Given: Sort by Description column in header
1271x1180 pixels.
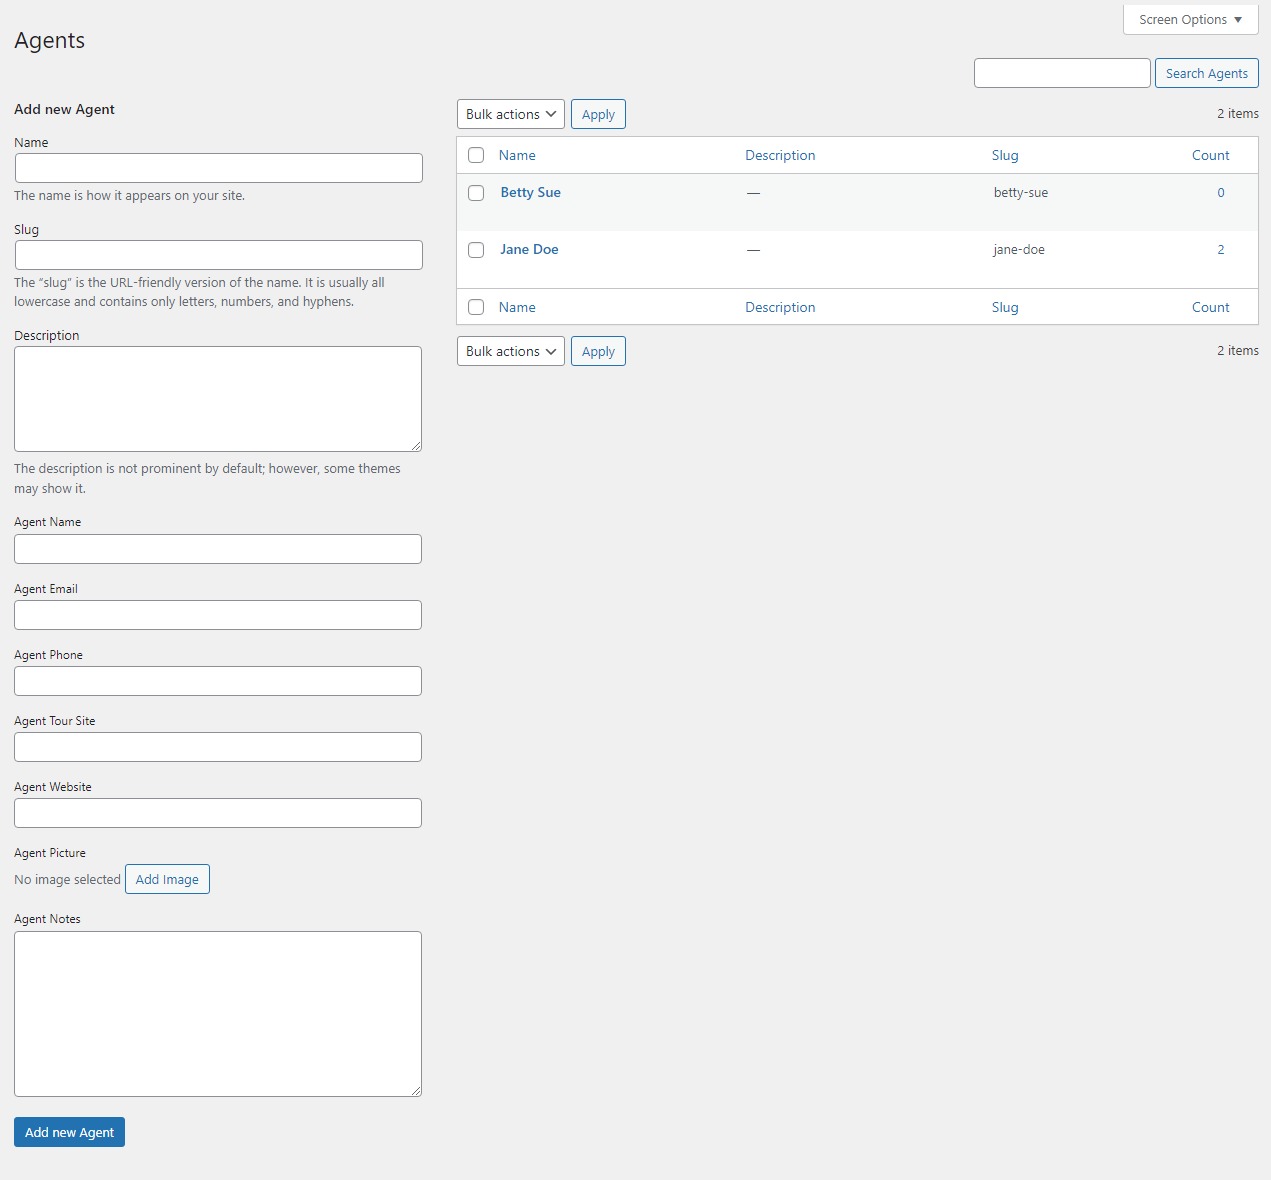Looking at the screenshot, I should (x=780, y=155).
